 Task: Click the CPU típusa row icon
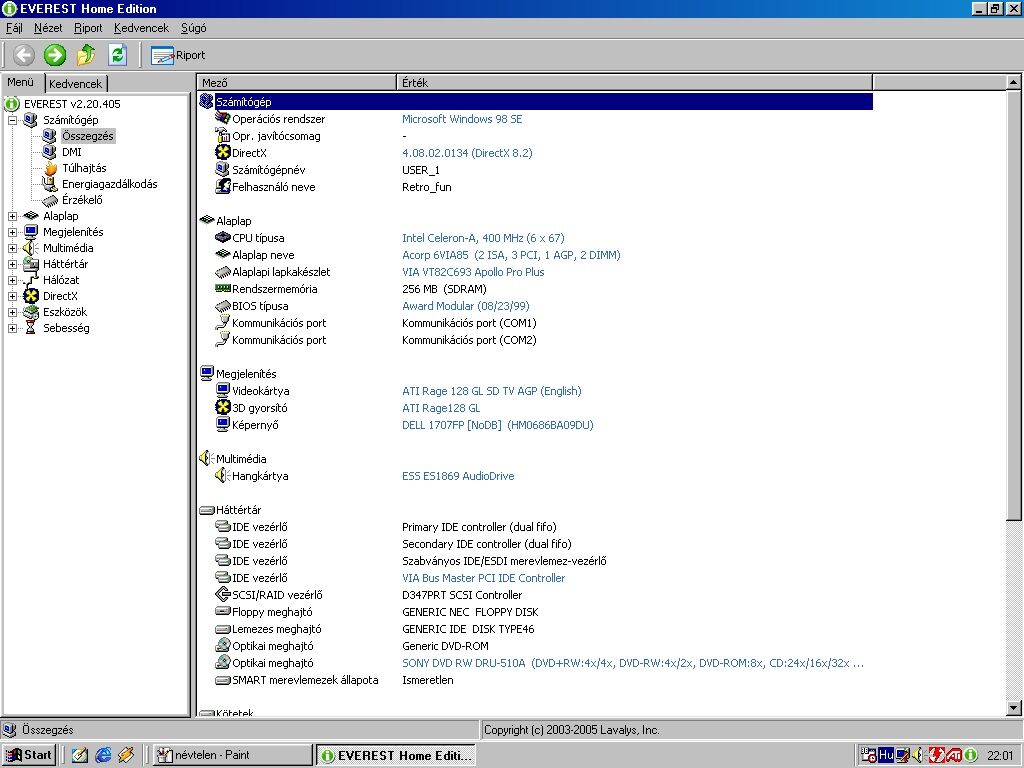tap(223, 237)
